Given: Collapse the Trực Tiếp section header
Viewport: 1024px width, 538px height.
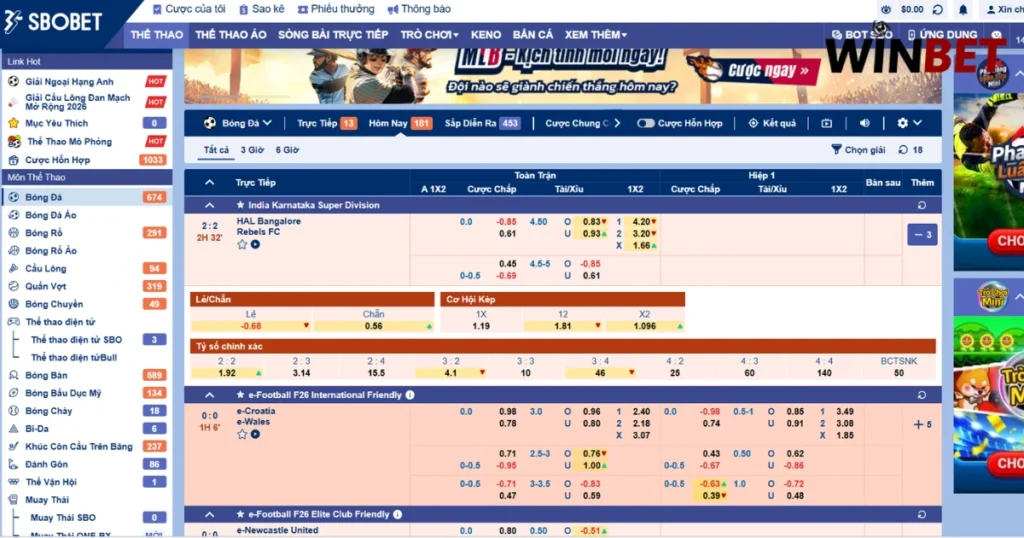Looking at the screenshot, I should point(210,182).
